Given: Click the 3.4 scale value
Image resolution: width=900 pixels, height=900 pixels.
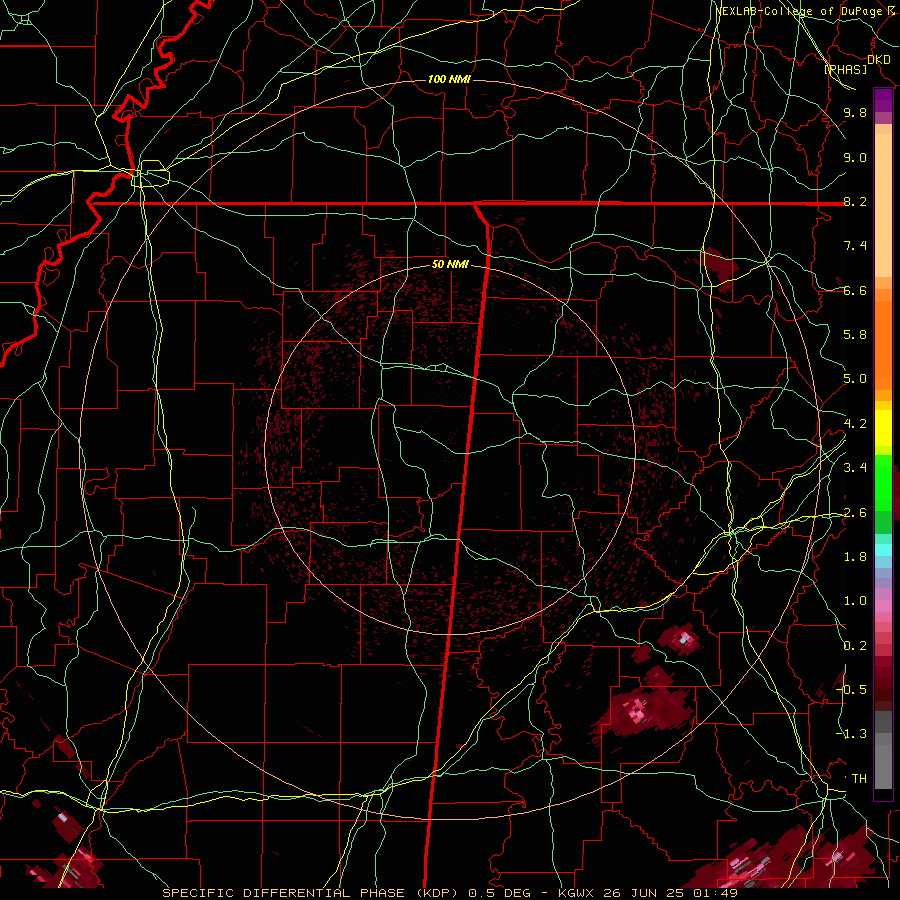Looking at the screenshot, I should coord(855,468).
